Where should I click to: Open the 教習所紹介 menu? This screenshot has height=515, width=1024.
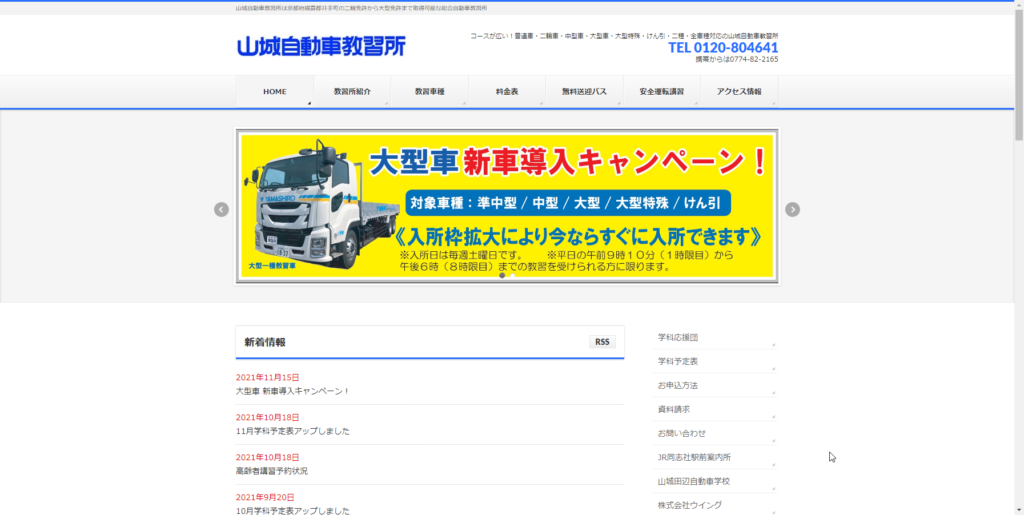[352, 91]
